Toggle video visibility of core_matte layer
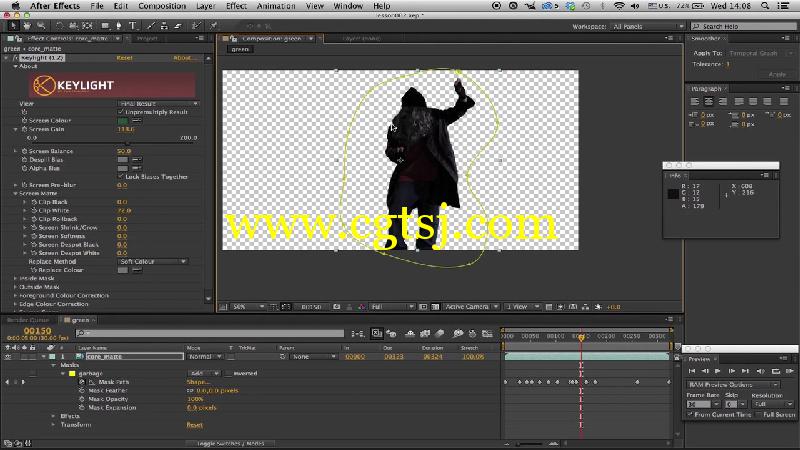Image resolution: width=800 pixels, height=450 pixels. pyautogui.click(x=8, y=357)
